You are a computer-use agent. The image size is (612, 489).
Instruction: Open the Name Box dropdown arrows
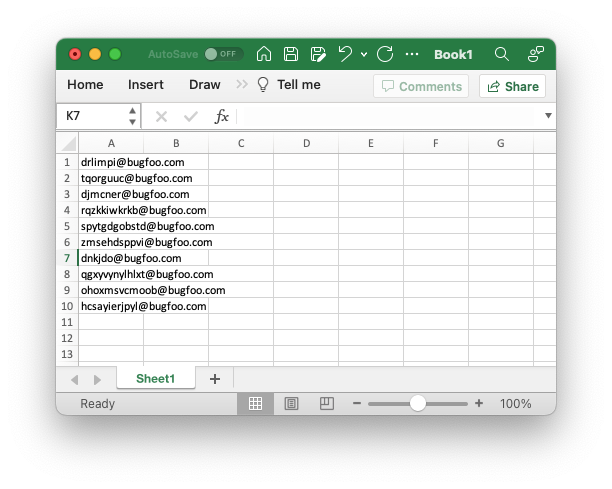pos(132,116)
